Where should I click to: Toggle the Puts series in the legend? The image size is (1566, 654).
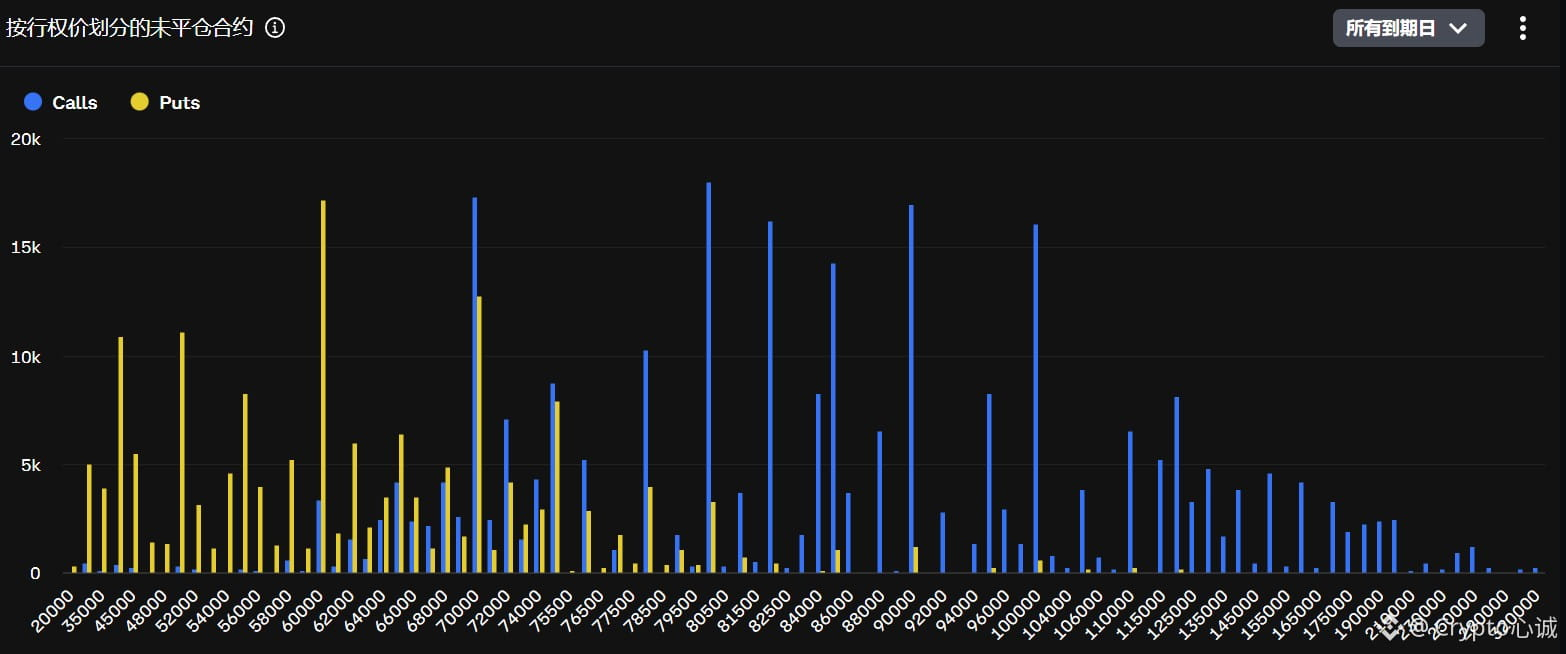(x=166, y=102)
